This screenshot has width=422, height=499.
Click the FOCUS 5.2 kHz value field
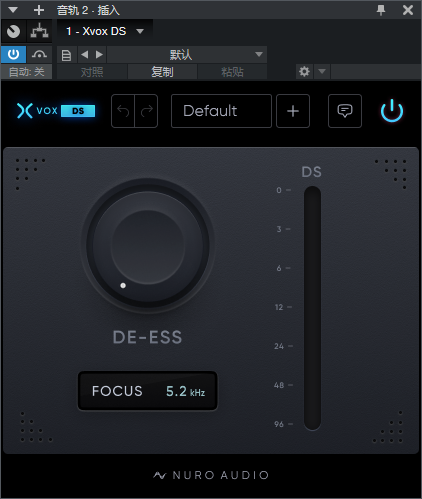148,391
